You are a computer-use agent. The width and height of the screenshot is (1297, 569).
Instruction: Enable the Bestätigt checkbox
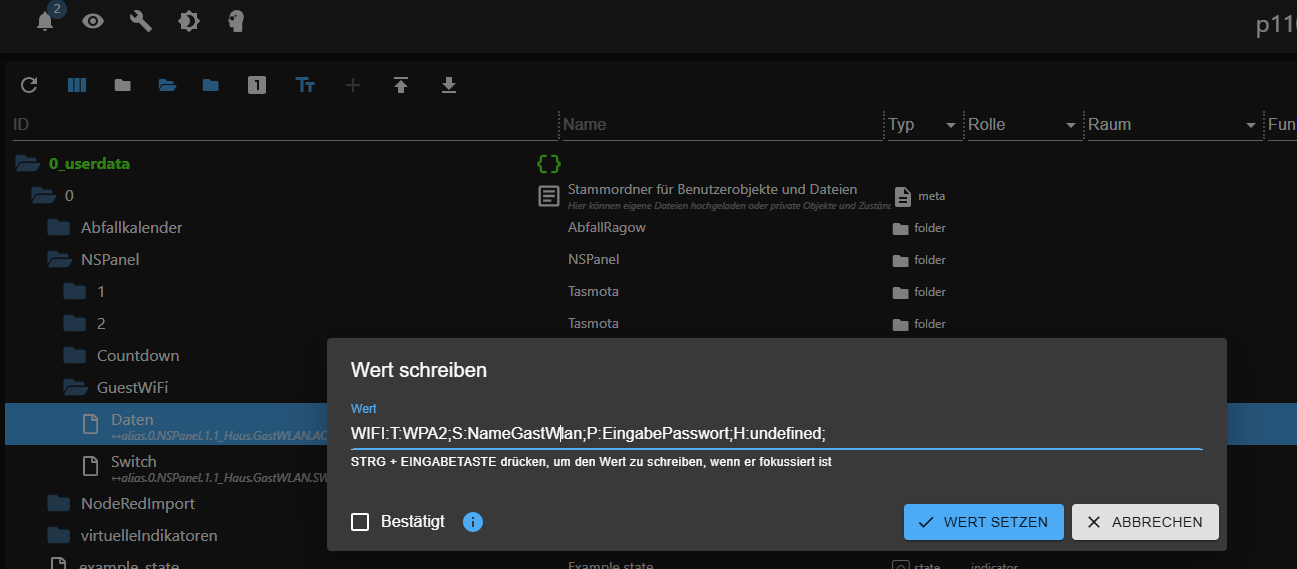tap(360, 522)
